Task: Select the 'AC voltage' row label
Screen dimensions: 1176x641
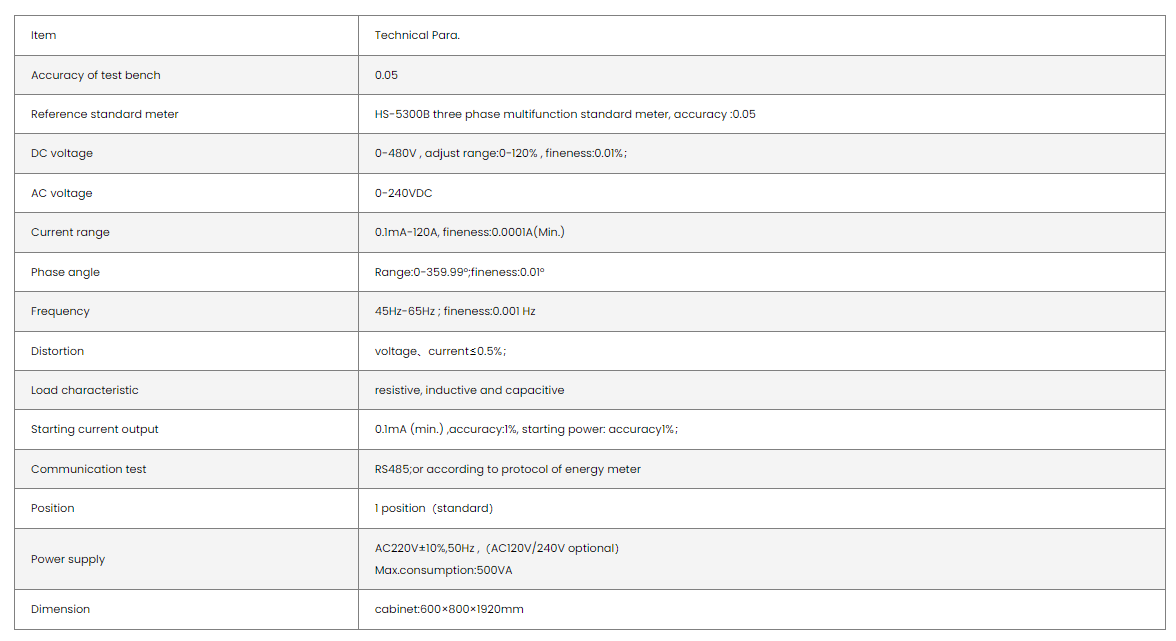Action: point(61,193)
